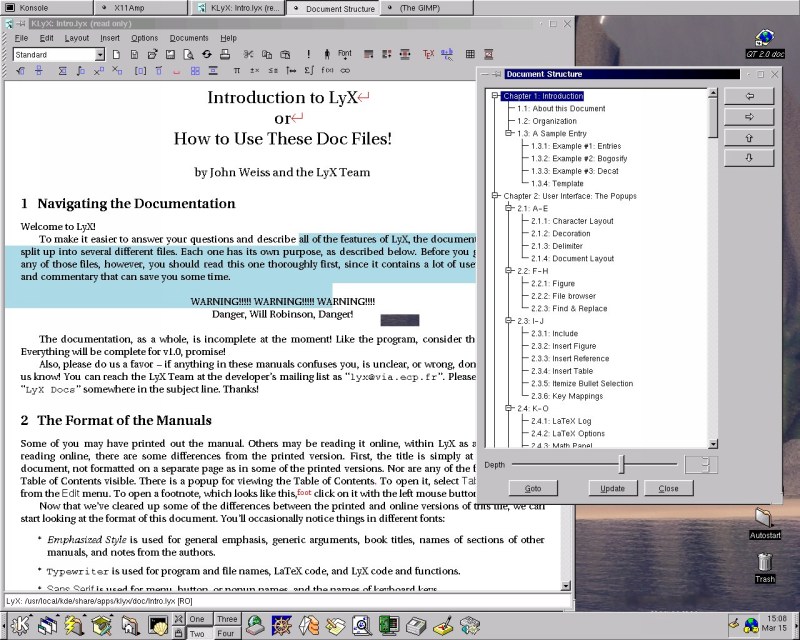The width and height of the screenshot is (800, 640).
Task: Click the Update/refresh arrows icon
Action: [x=207, y=54]
